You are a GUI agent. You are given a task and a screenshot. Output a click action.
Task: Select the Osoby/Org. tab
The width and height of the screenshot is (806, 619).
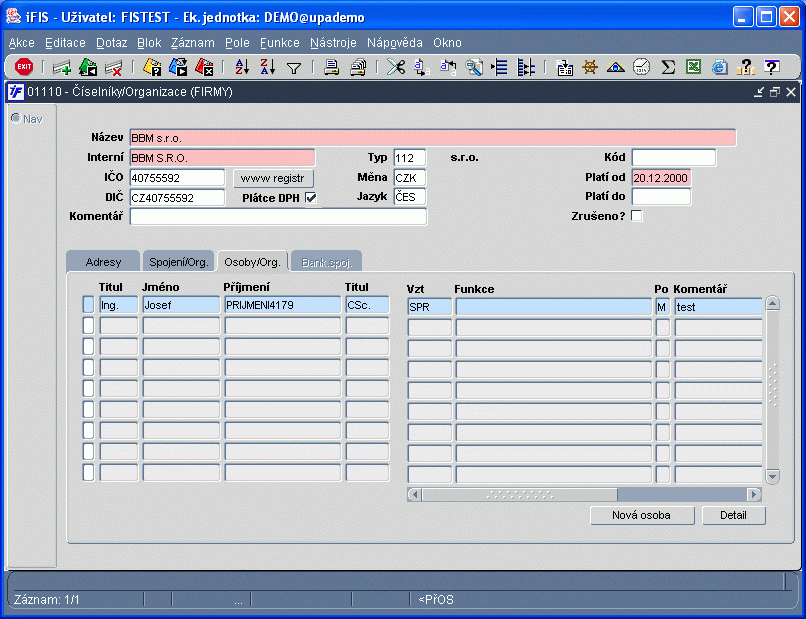pos(252,262)
